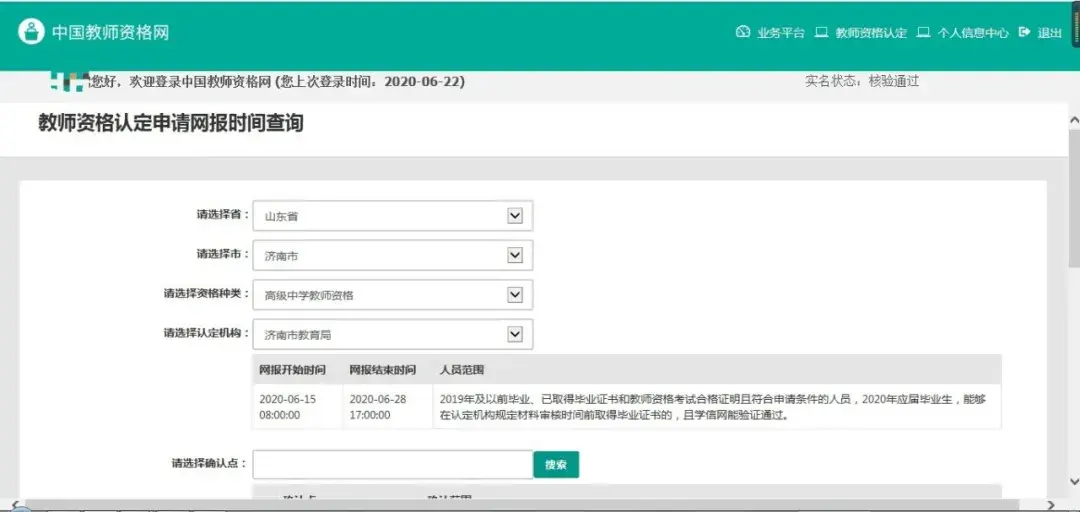Screen dimensions: 1080x512
Task: Click the 网报开始时间 column header
Action: [293, 369]
